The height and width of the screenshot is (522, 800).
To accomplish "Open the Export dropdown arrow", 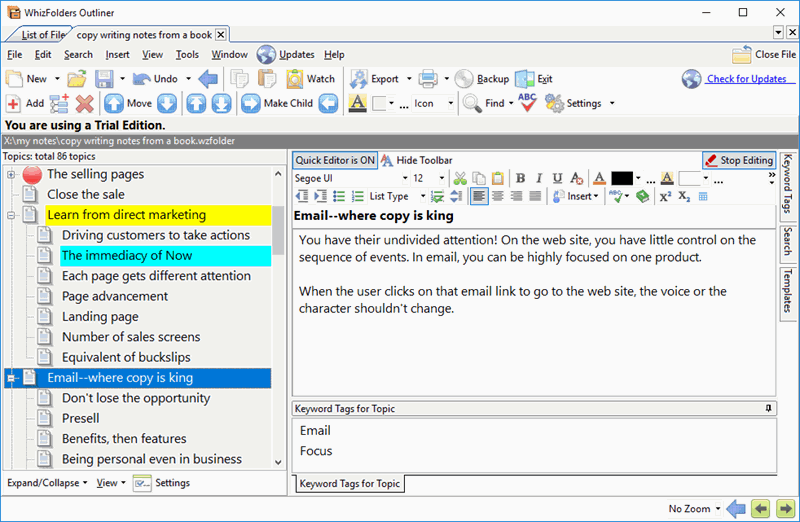I will [409, 79].
